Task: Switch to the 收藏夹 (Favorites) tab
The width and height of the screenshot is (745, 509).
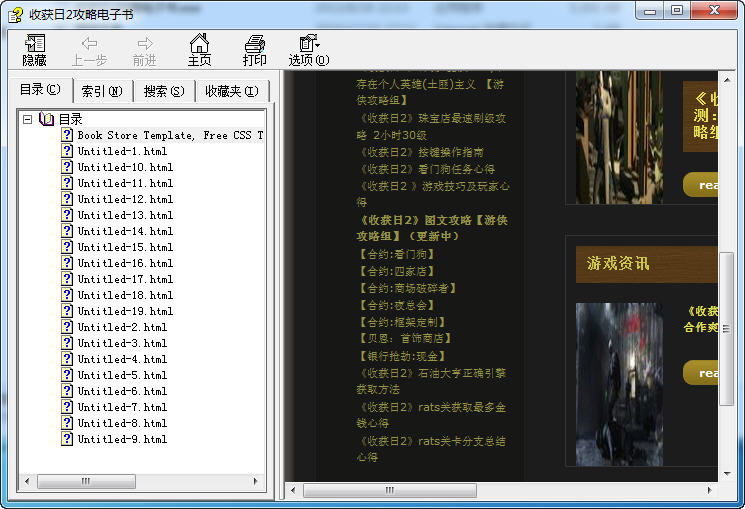Action: pyautogui.click(x=232, y=91)
